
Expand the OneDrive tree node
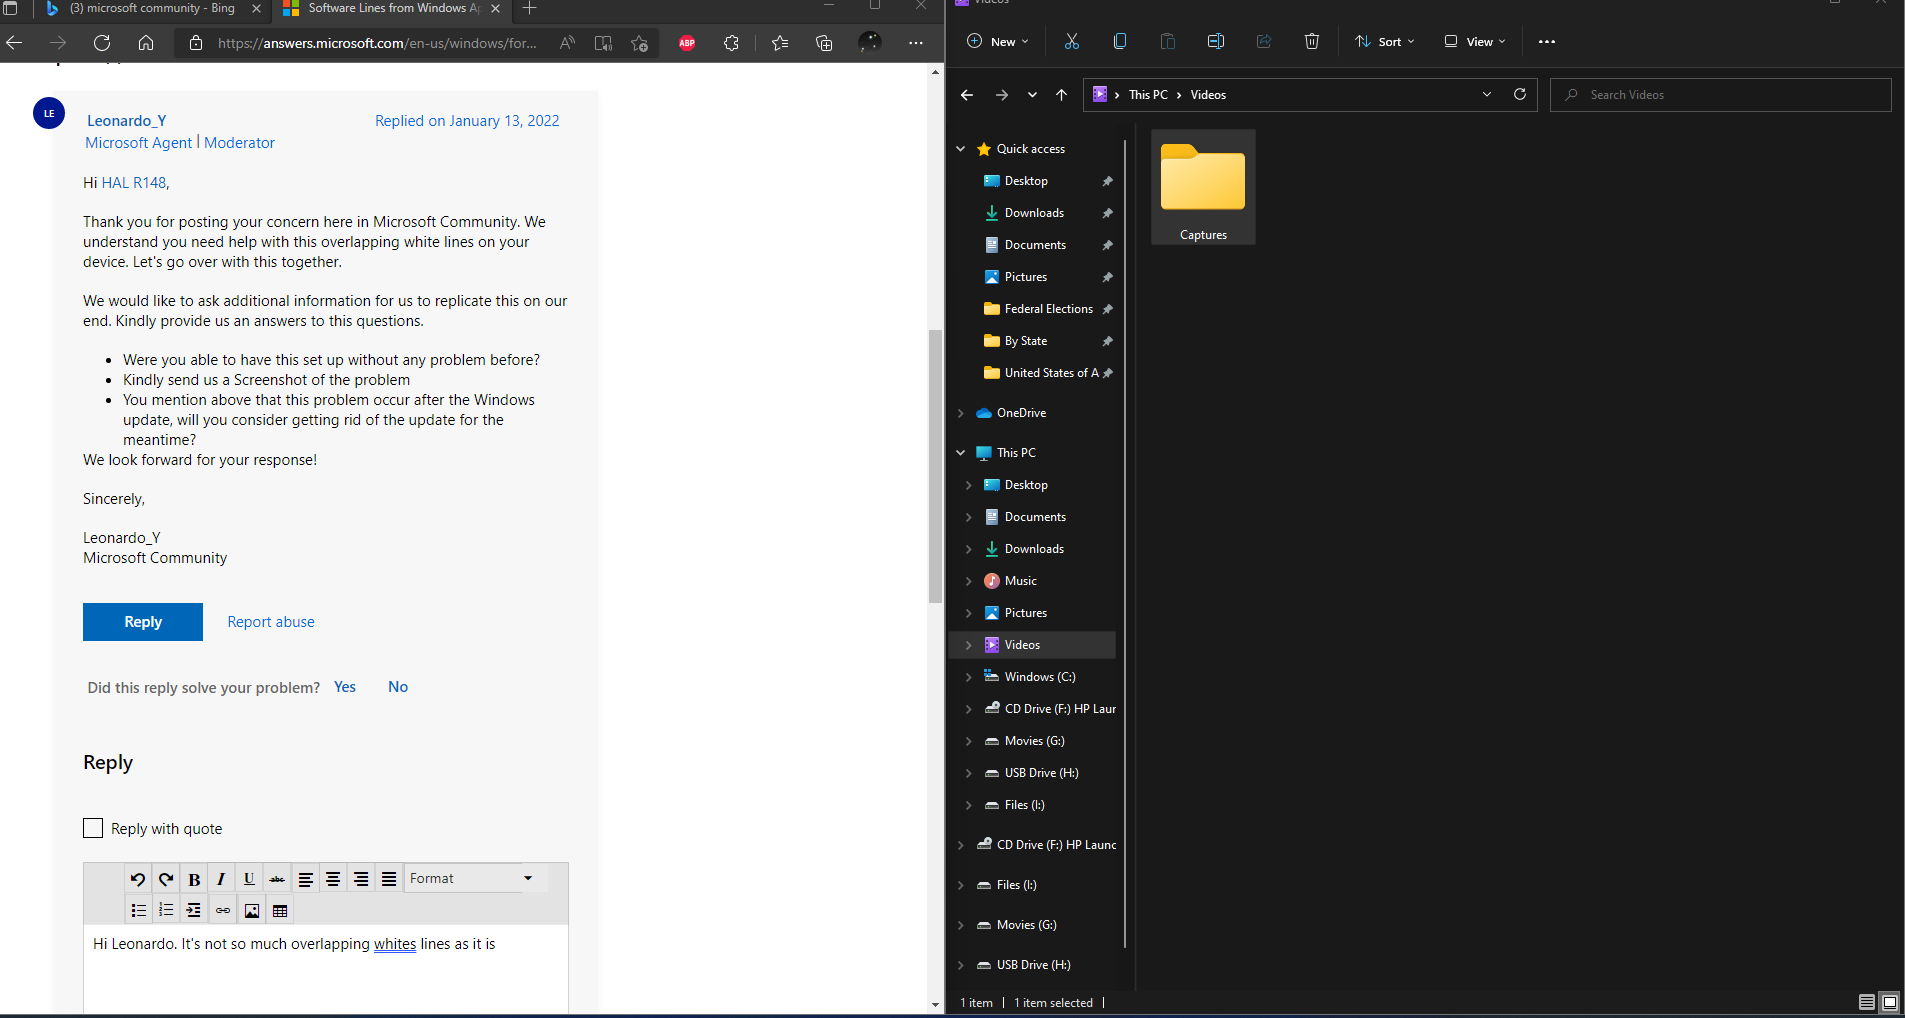point(960,413)
